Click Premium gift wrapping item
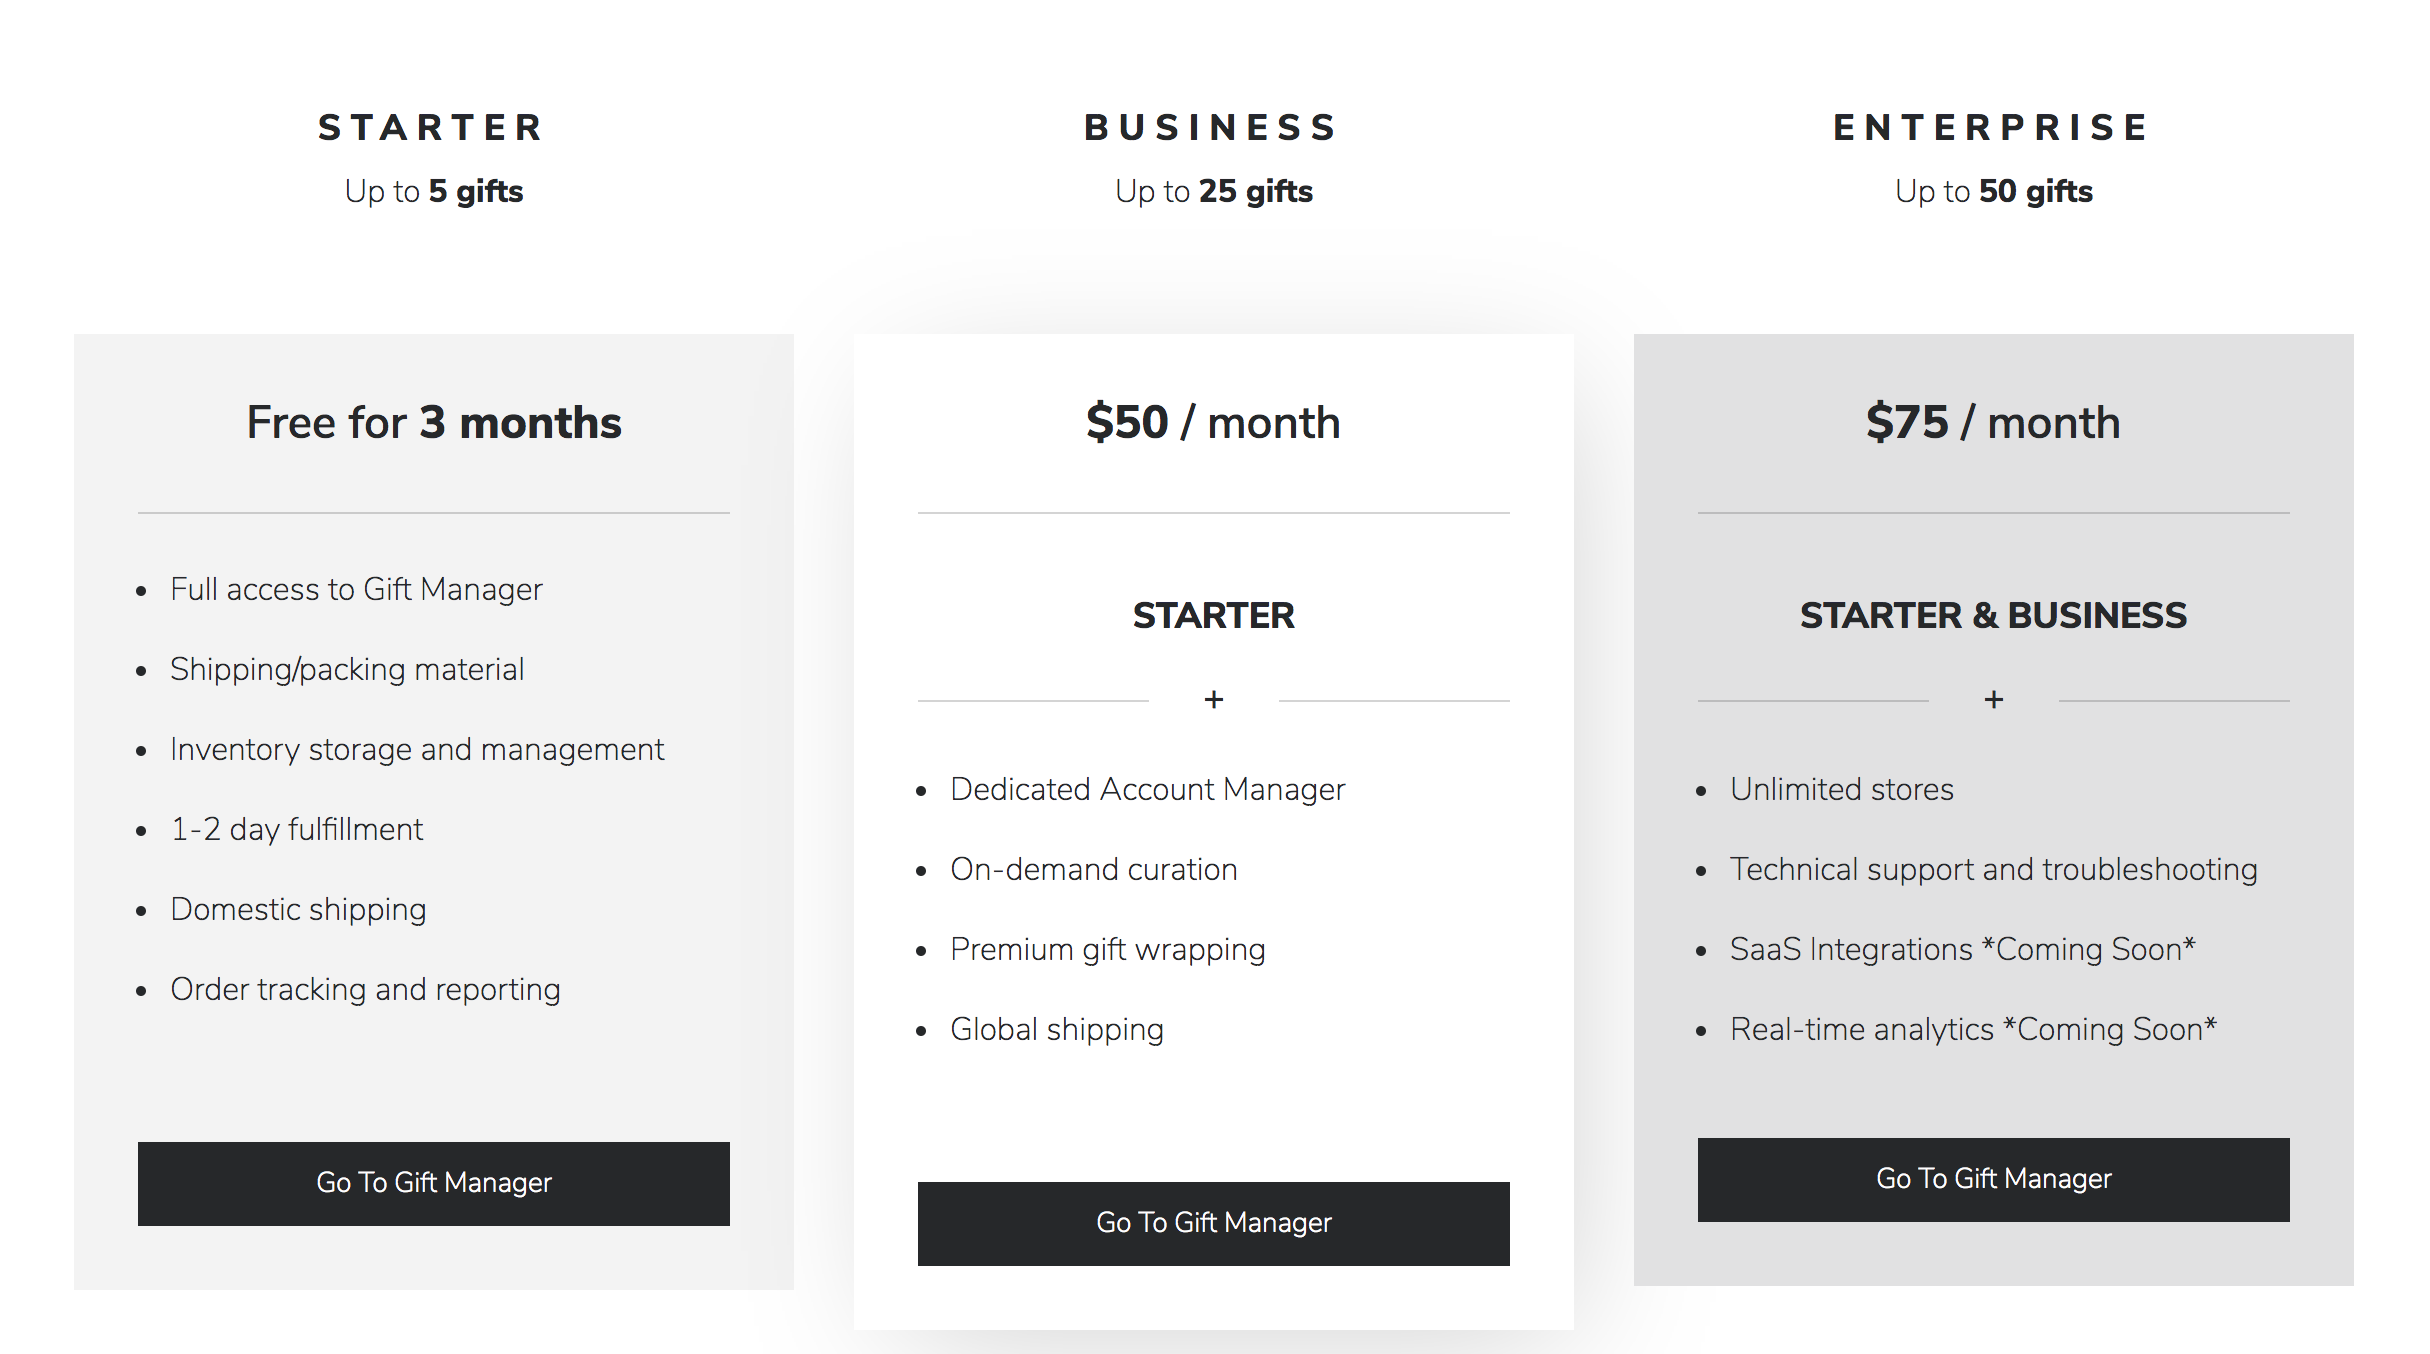 pos(1108,950)
